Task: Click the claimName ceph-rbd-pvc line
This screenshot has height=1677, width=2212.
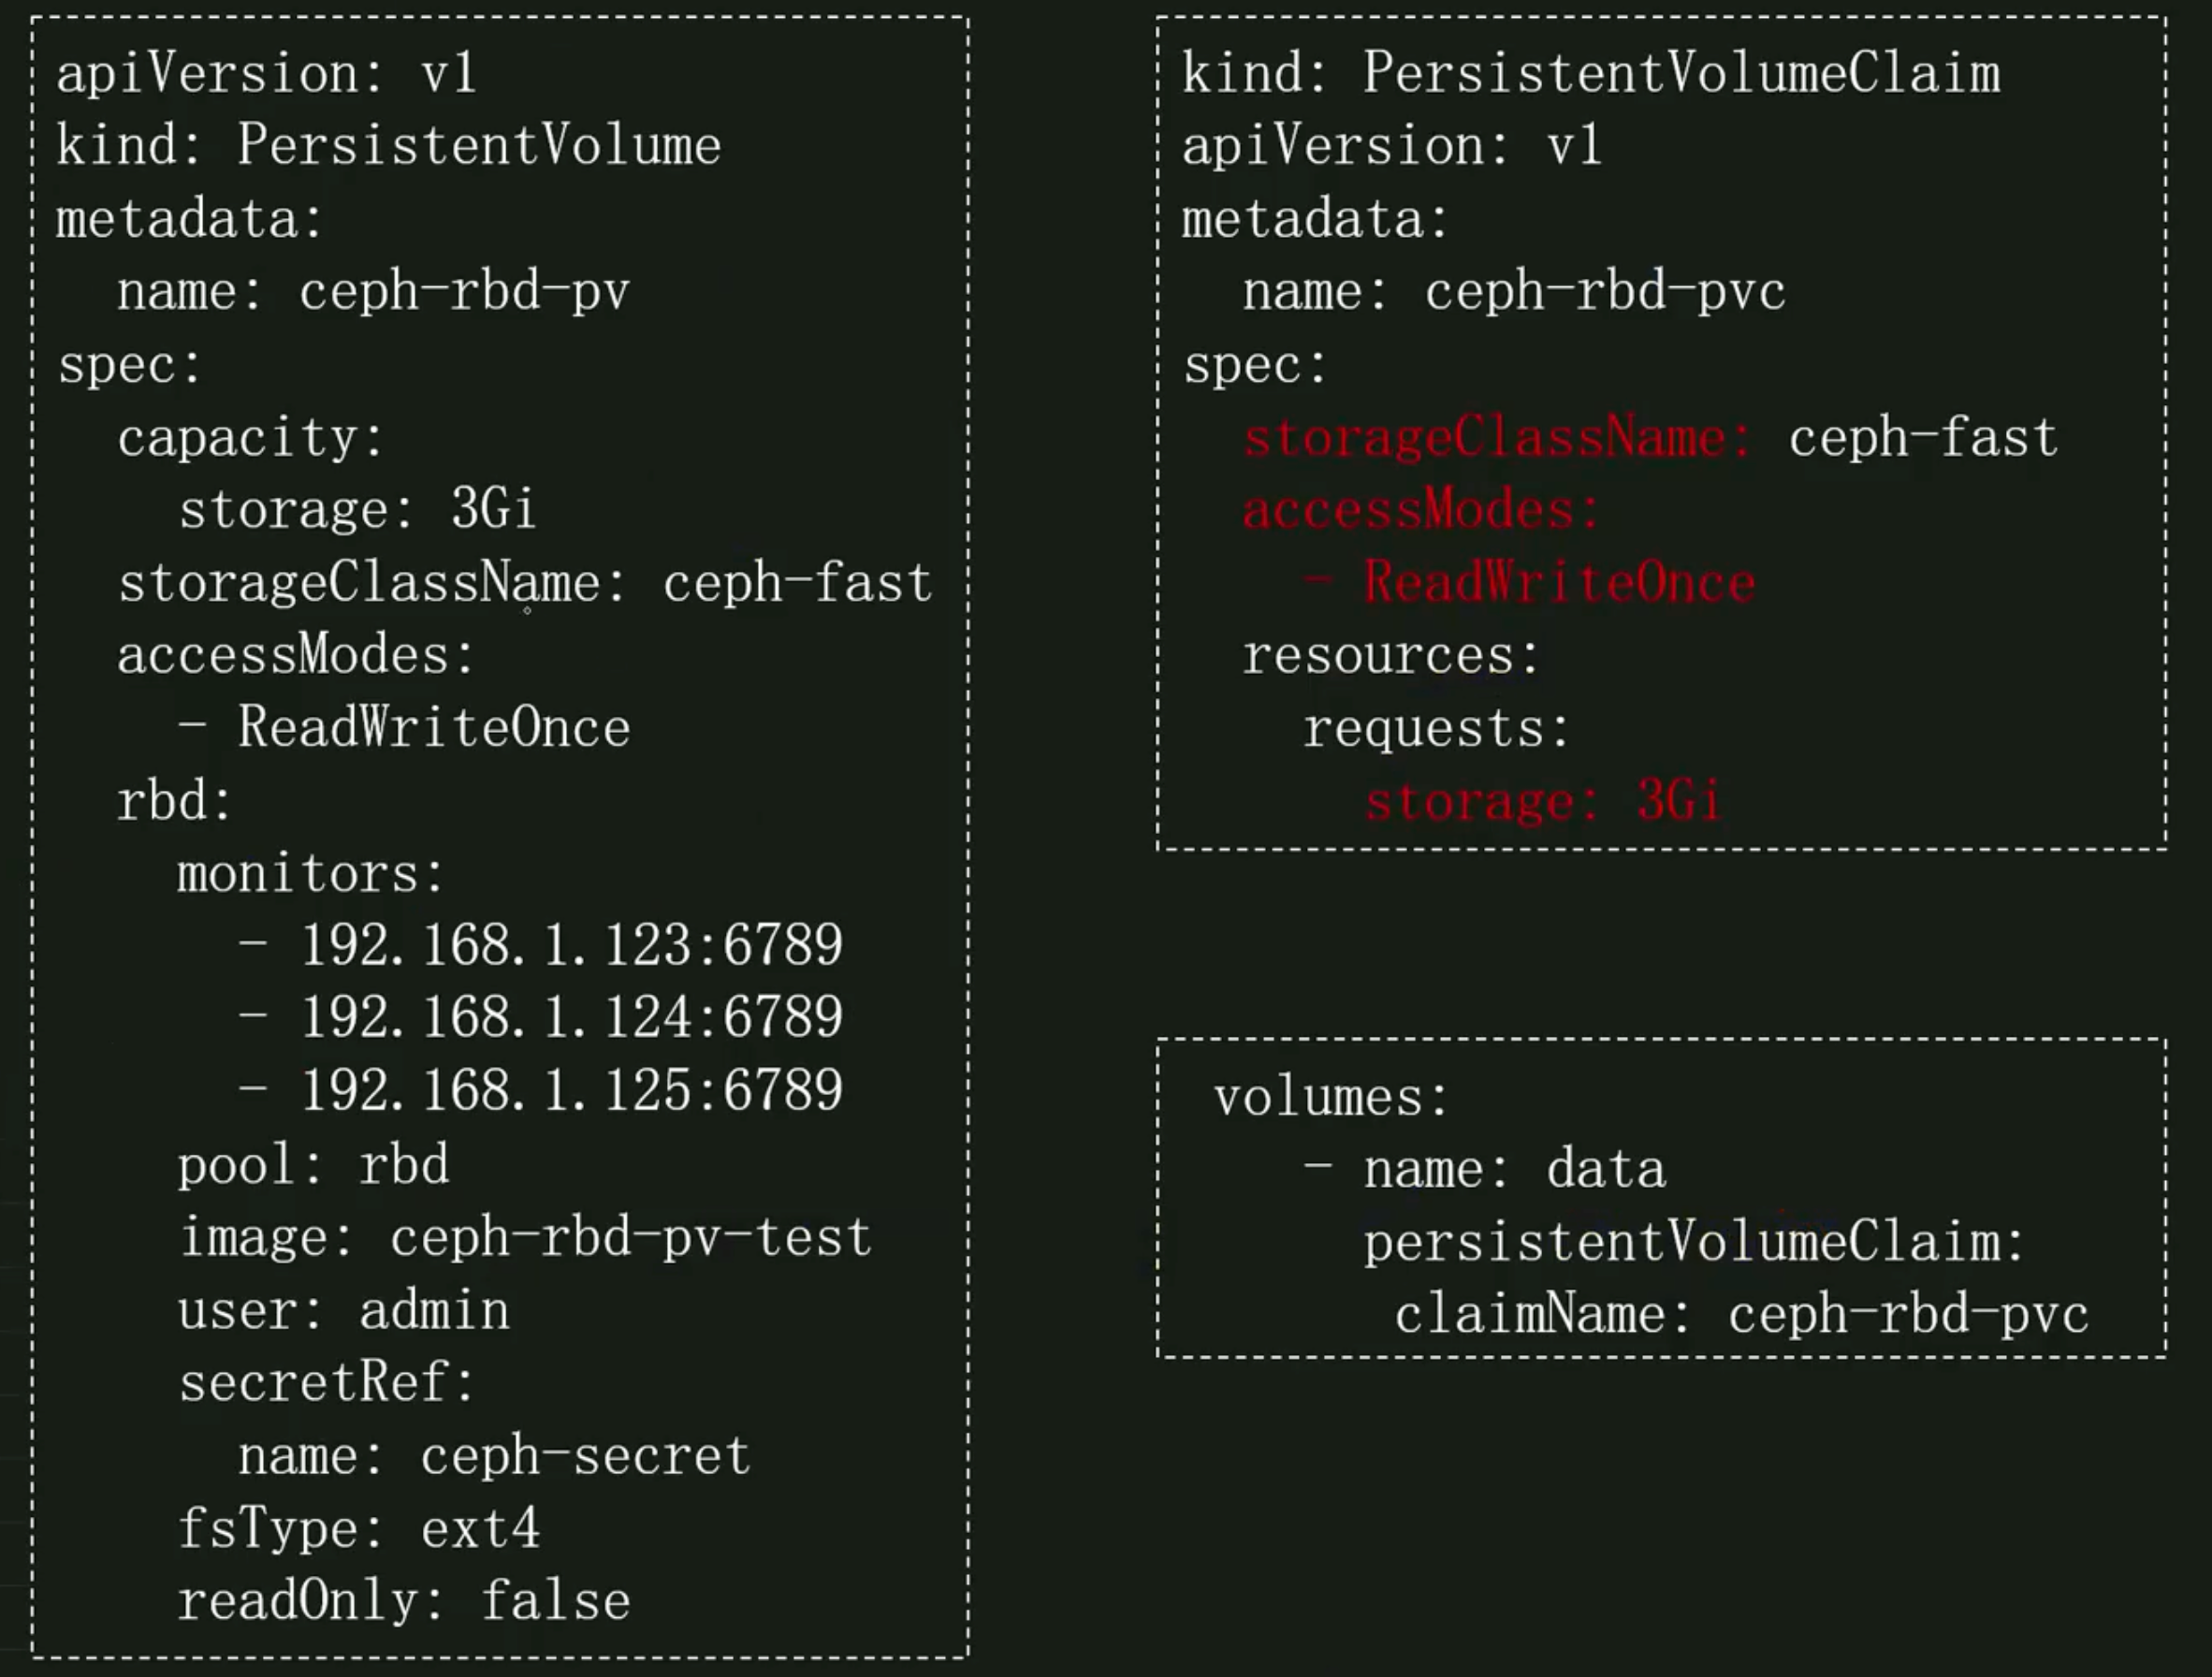Action: [1740, 1315]
